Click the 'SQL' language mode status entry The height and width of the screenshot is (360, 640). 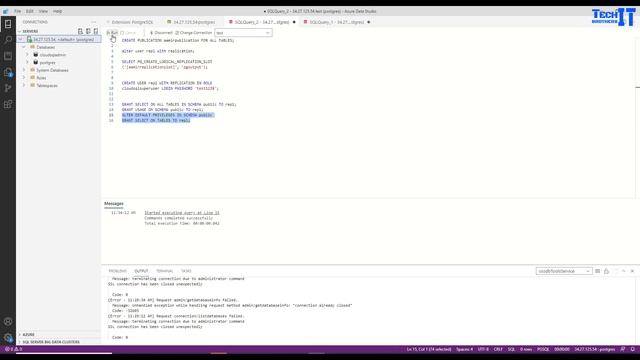pyautogui.click(x=511, y=349)
